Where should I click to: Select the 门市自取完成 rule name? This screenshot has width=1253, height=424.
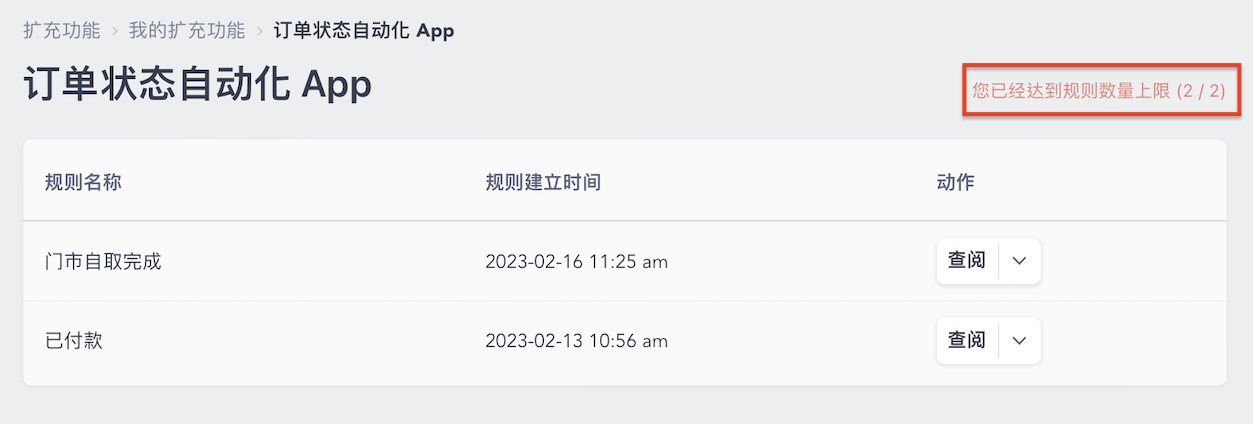point(103,262)
